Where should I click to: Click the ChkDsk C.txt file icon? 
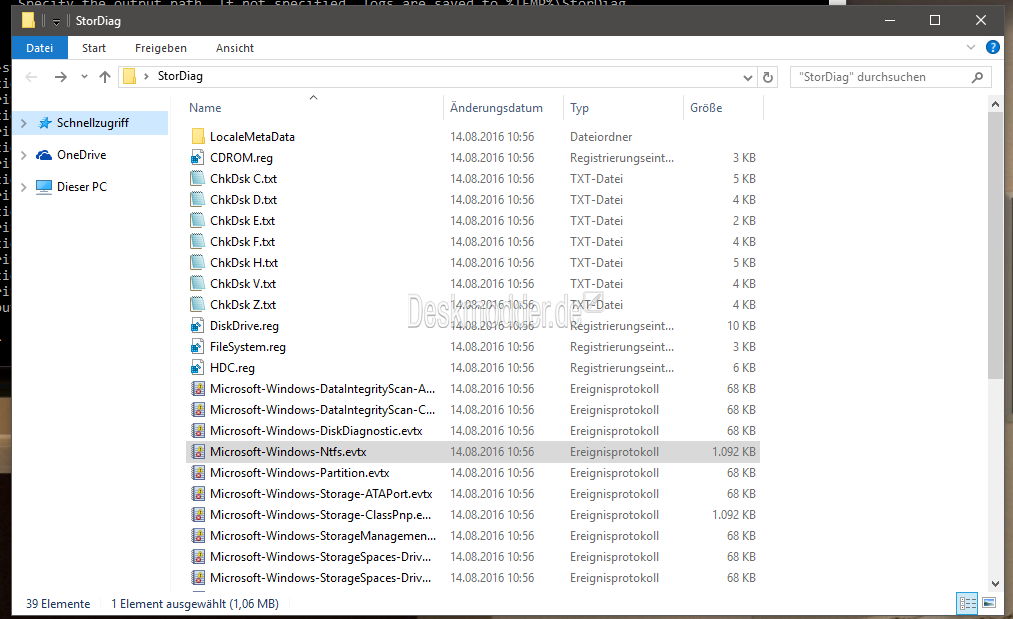pos(198,178)
